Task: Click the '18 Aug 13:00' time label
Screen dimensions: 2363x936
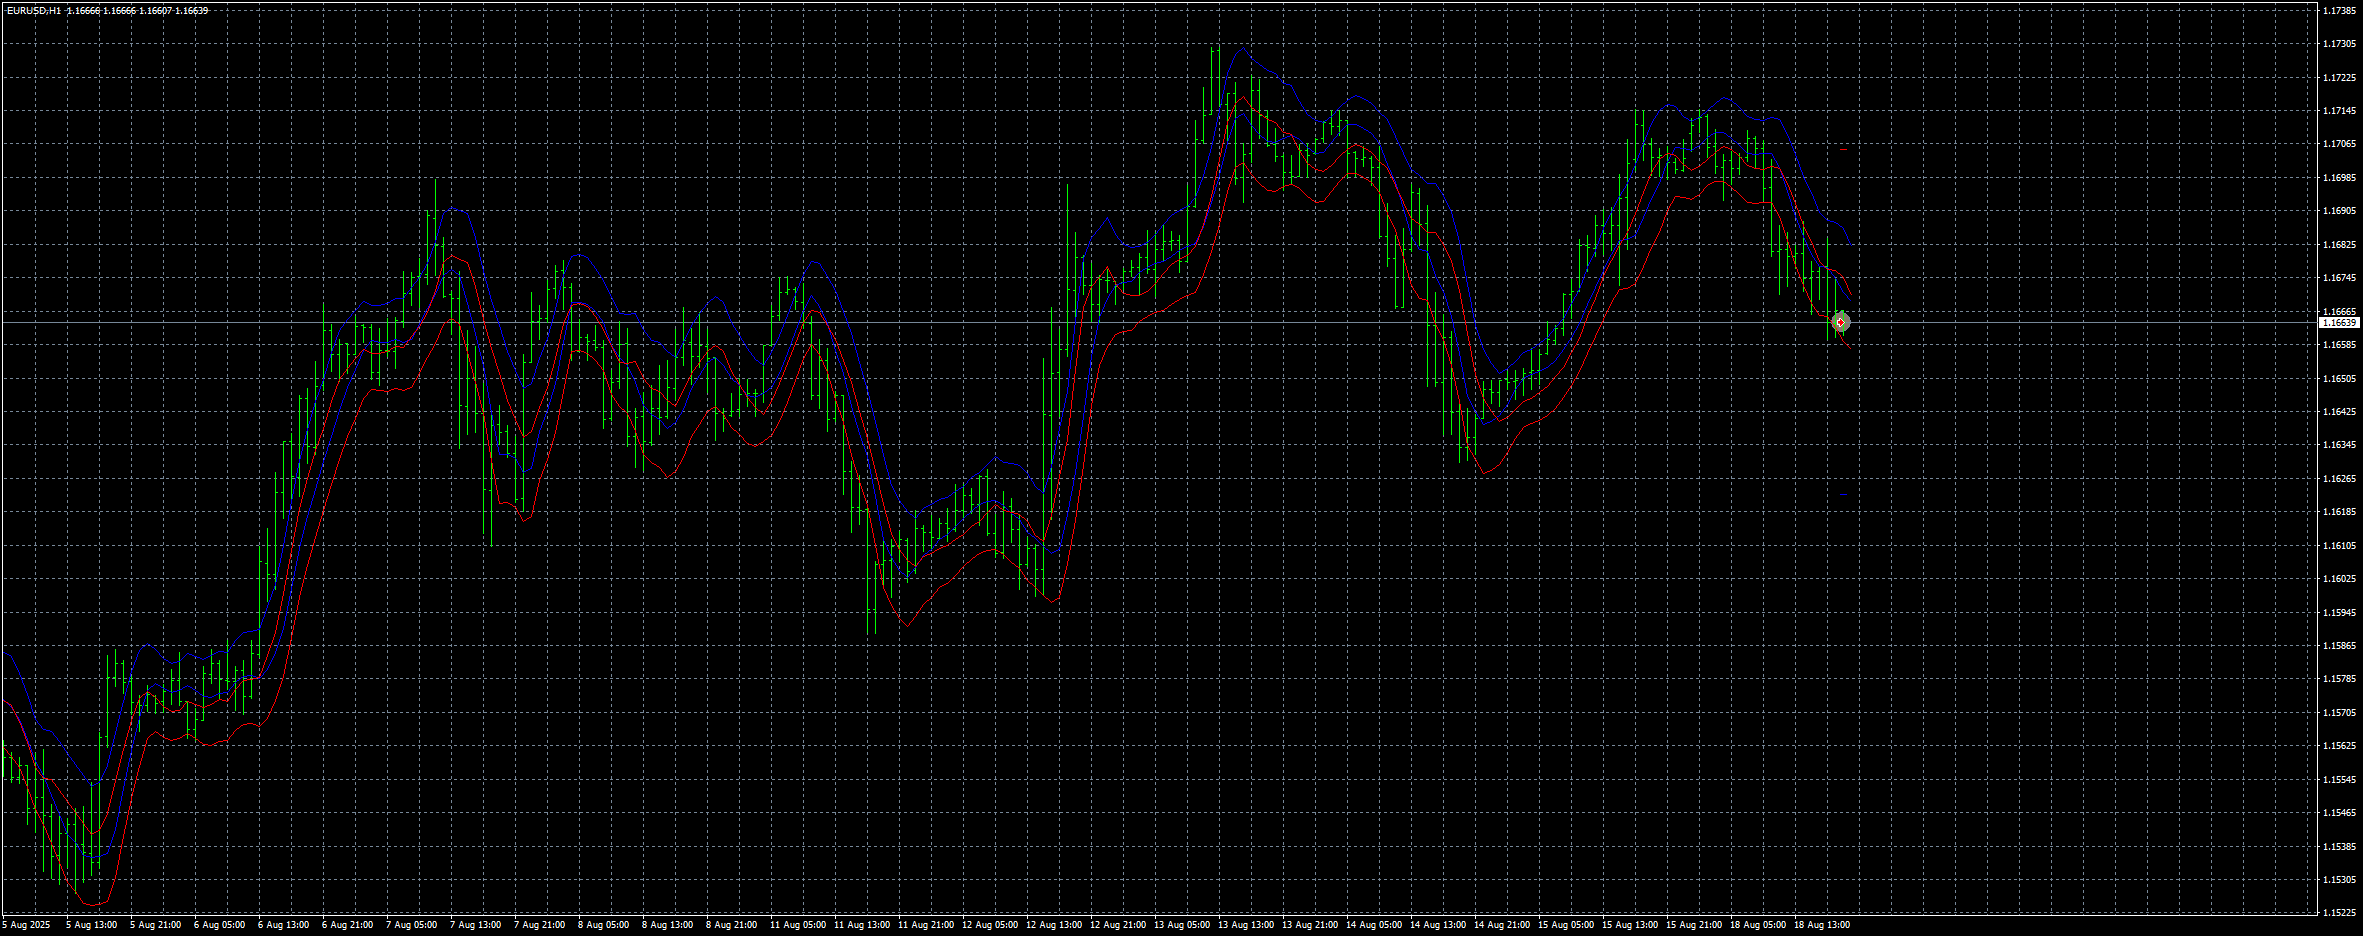Action: [1822, 925]
